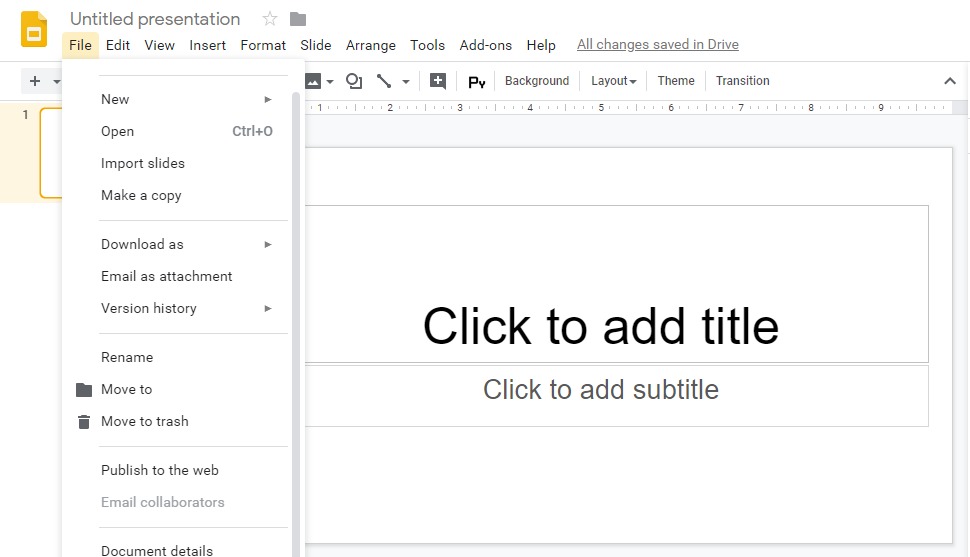Select the line tool icon
This screenshot has width=970, height=557.
[x=384, y=81]
